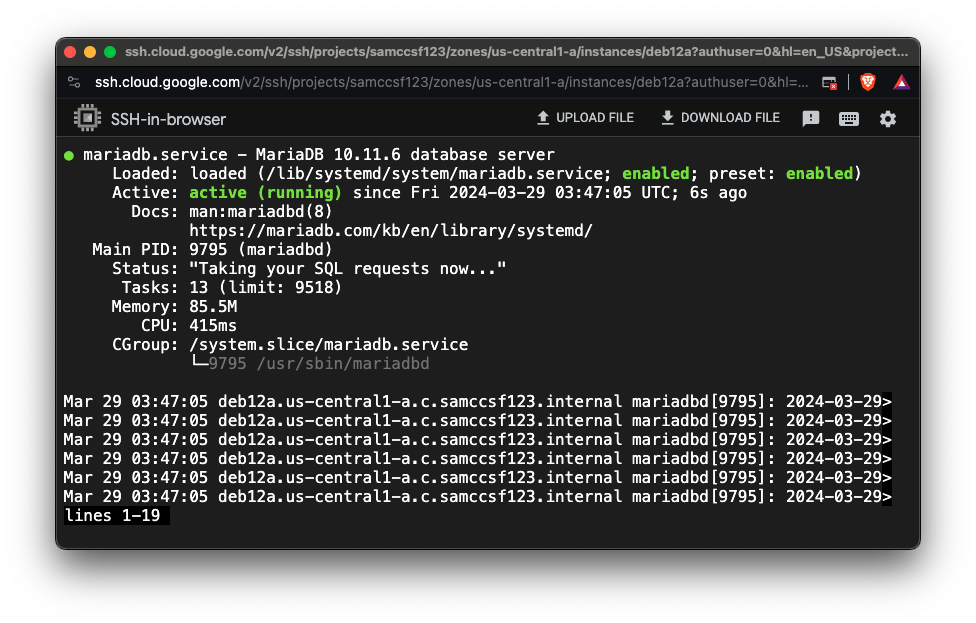This screenshot has width=976, height=623.
Task: Click the green status dot before mariadb.service
Action: pyautogui.click(x=68, y=155)
